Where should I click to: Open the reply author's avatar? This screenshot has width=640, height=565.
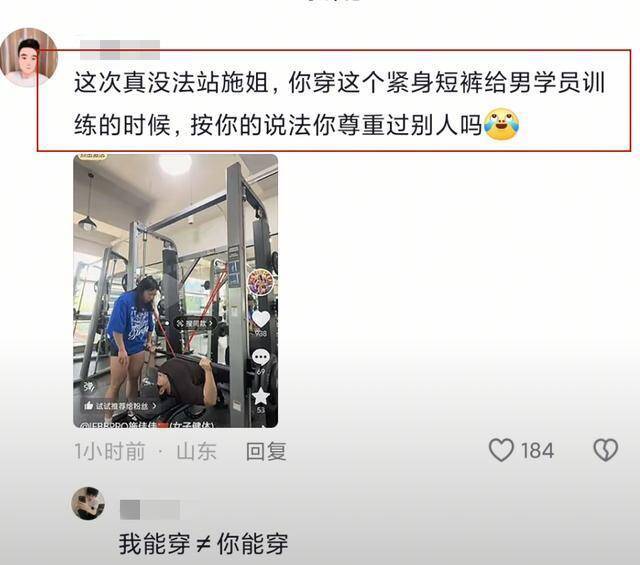pos(88,503)
